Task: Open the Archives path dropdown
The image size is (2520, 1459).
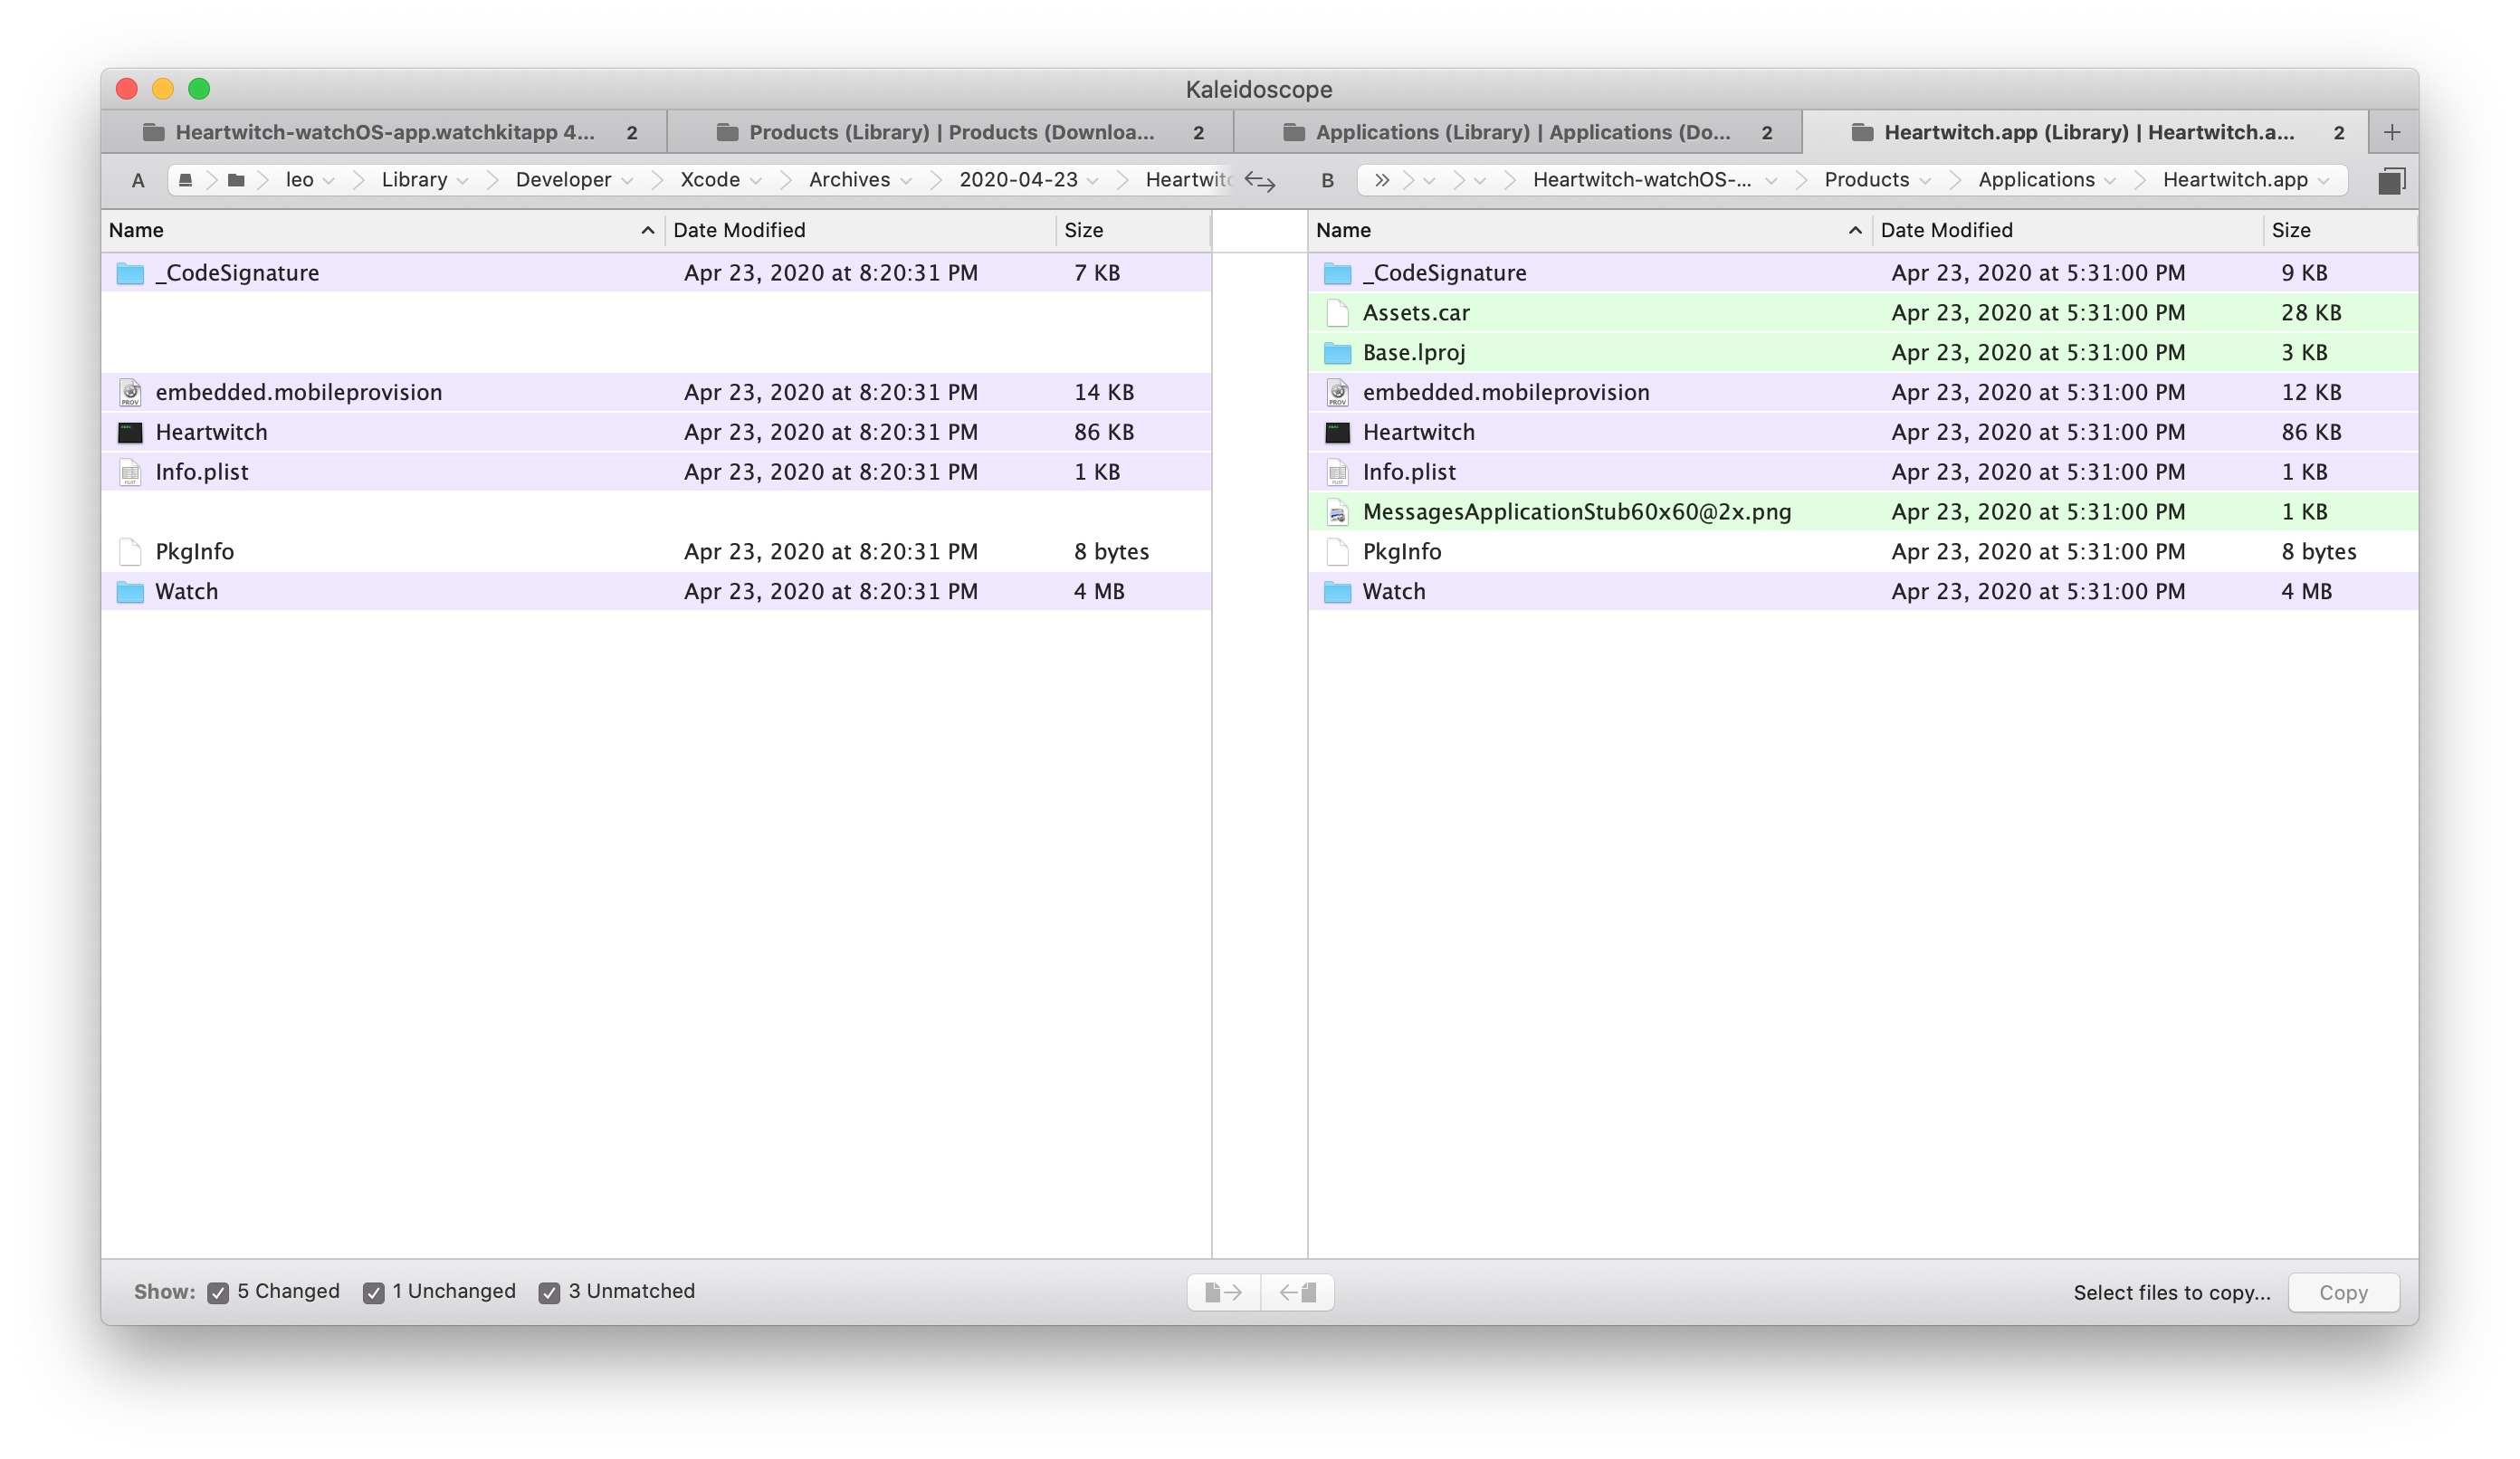Action: coord(906,181)
